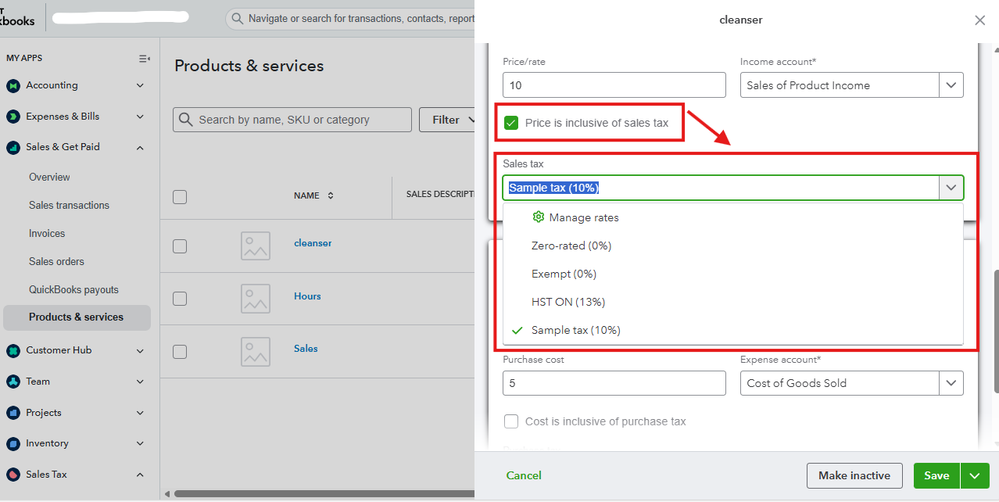
Task: Click the Sales & Get Paid icon
Action: 13,147
